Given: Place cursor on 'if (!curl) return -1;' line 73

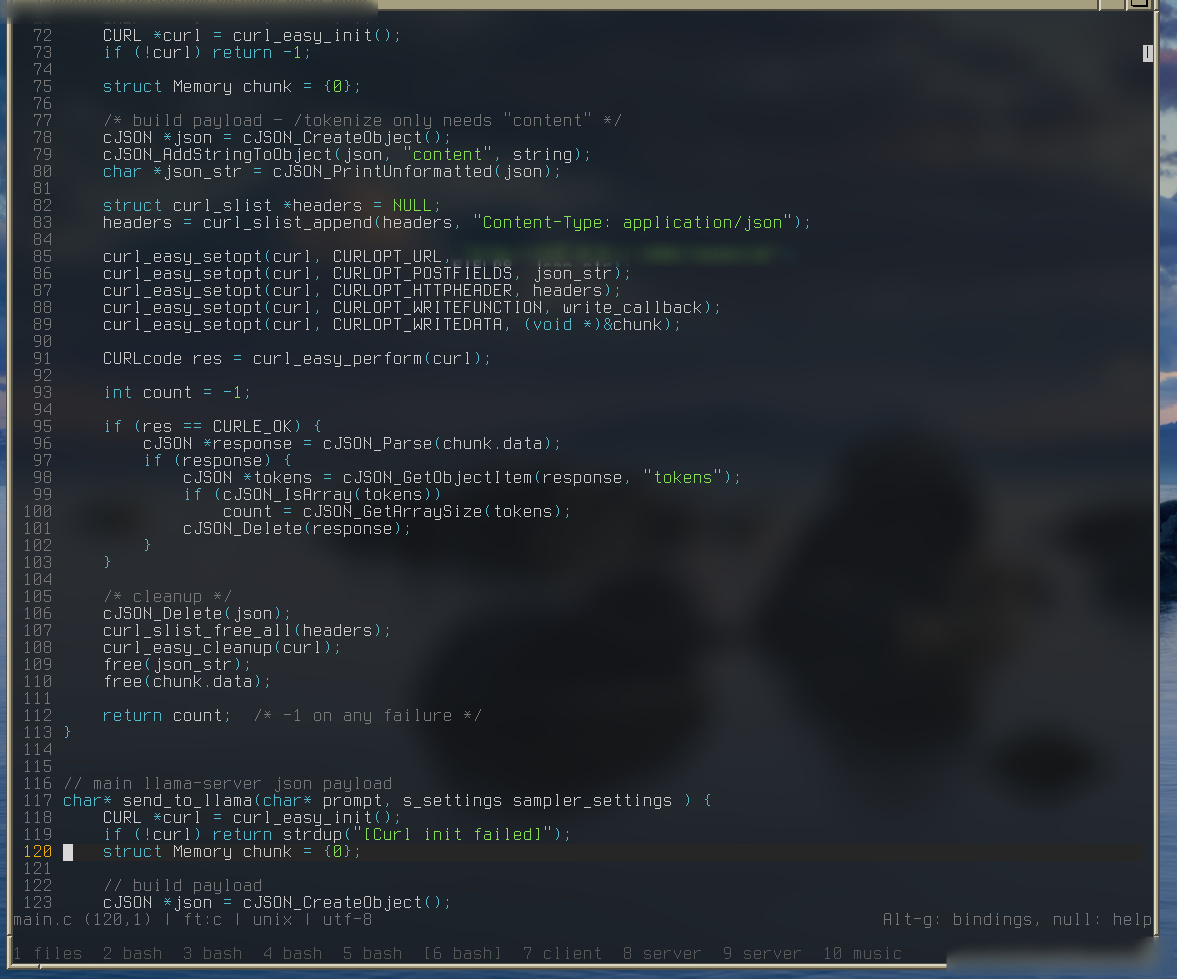Looking at the screenshot, I should coord(206,53).
